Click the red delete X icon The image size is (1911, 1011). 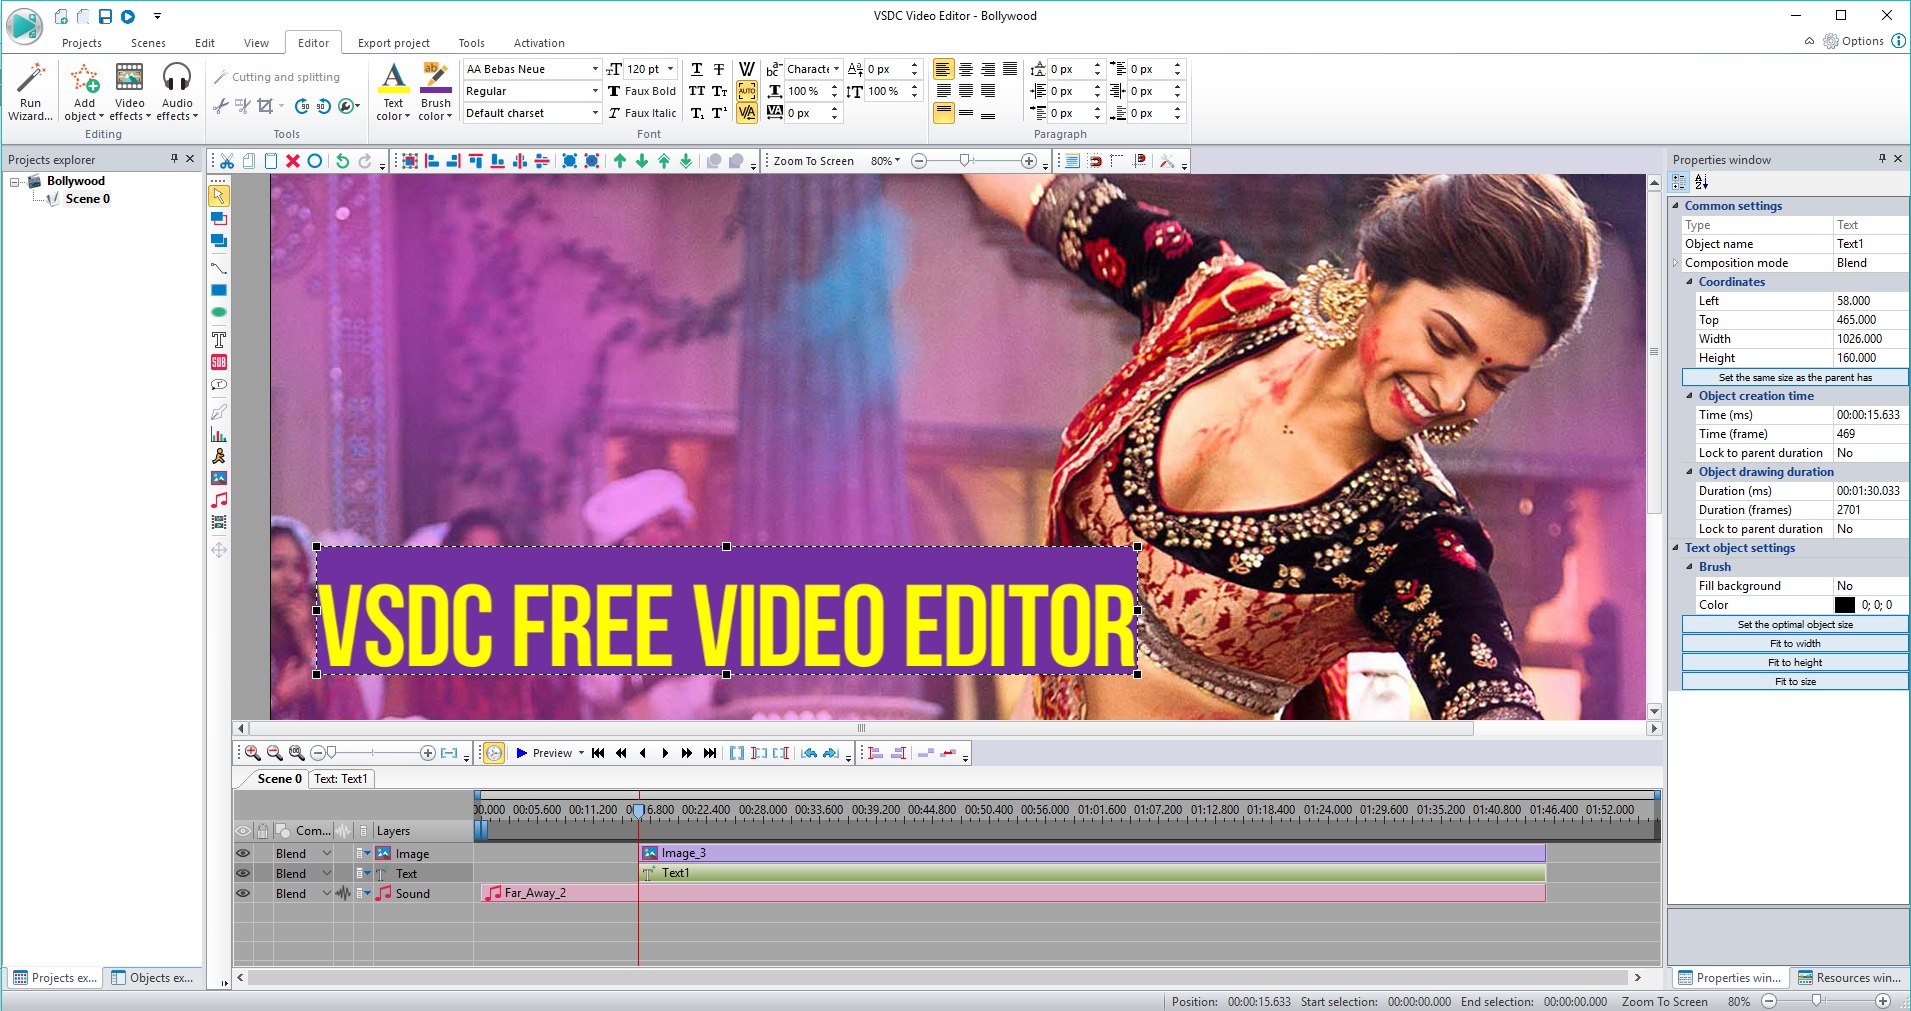click(x=293, y=161)
